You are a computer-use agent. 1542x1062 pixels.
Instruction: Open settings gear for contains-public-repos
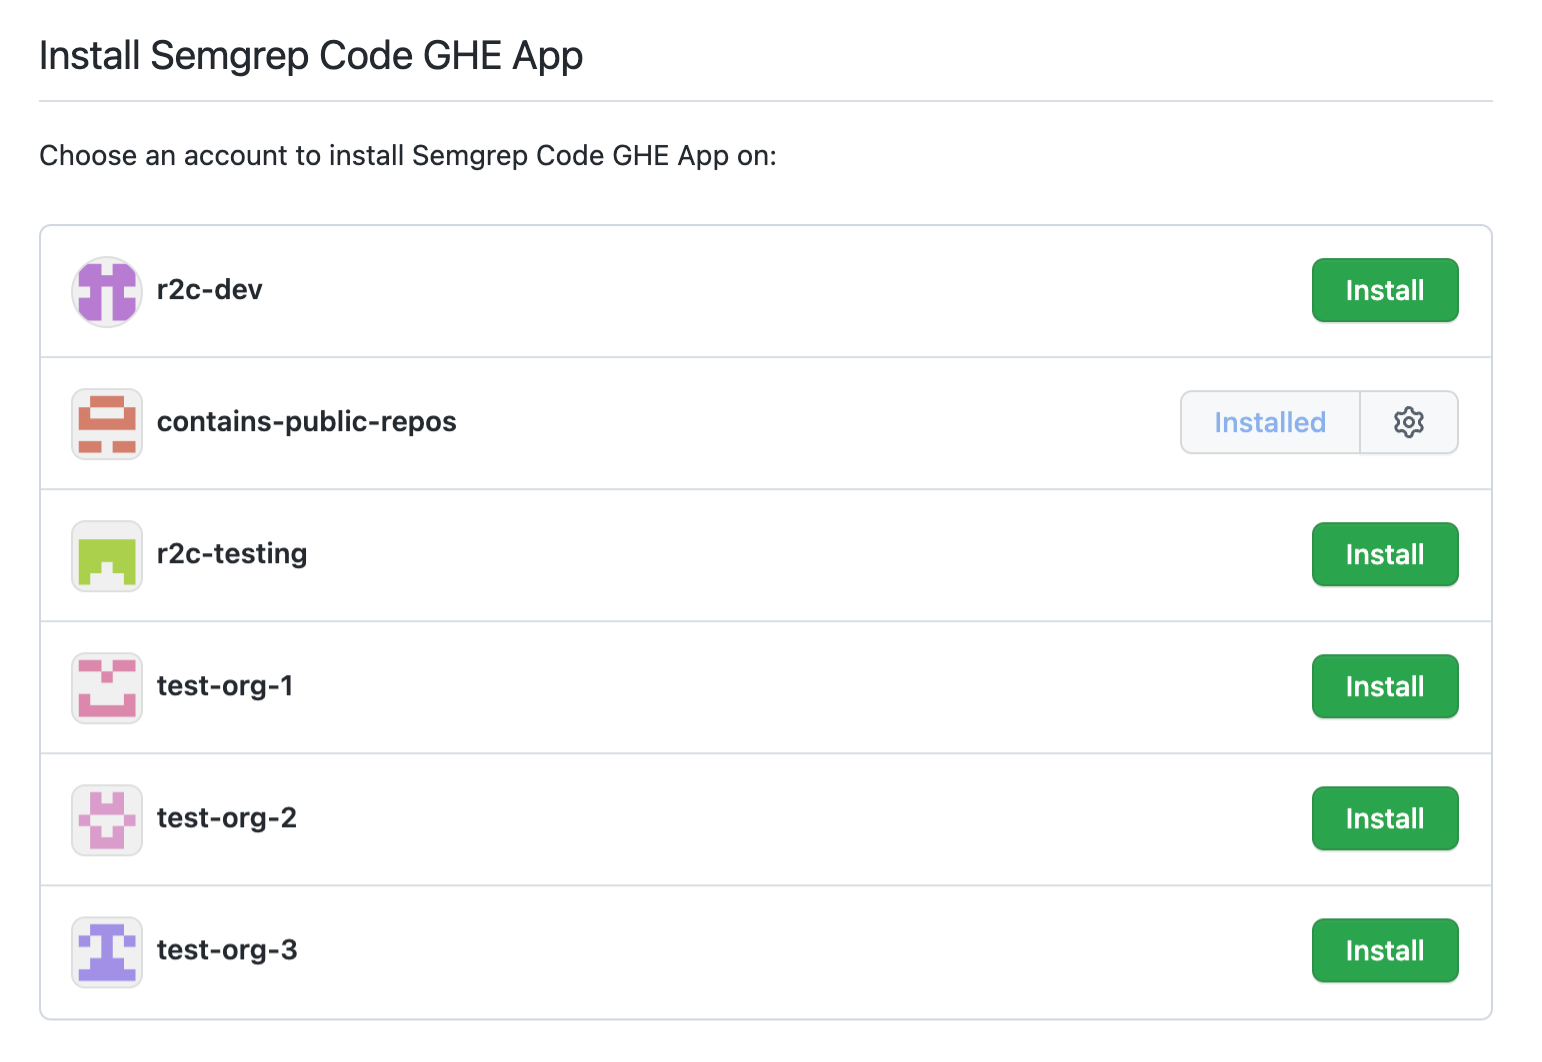click(1408, 422)
